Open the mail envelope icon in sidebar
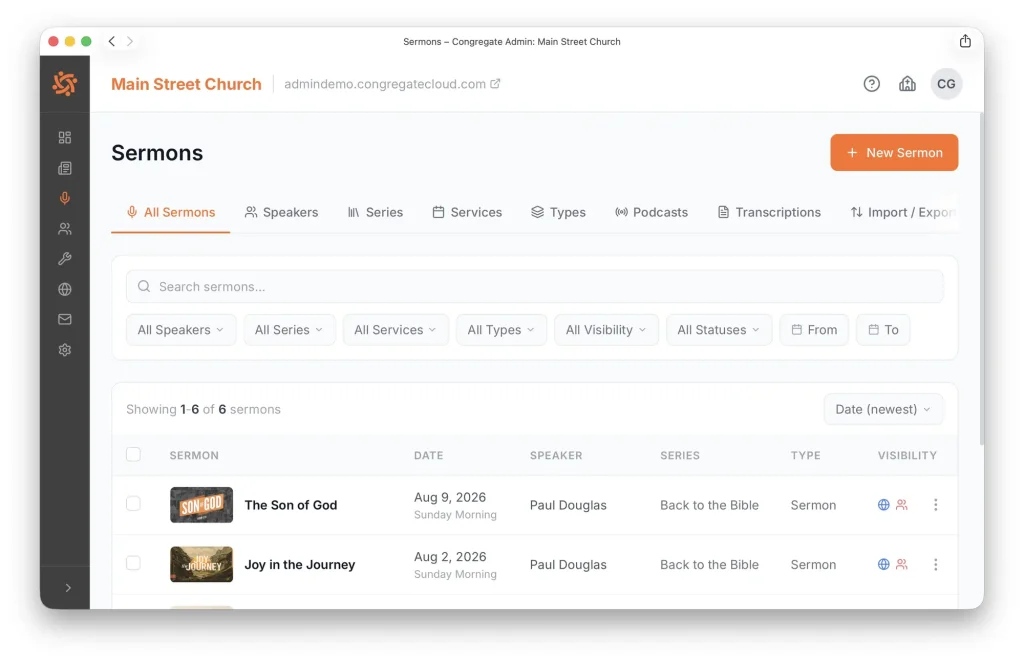This screenshot has width=1024, height=662. (65, 319)
